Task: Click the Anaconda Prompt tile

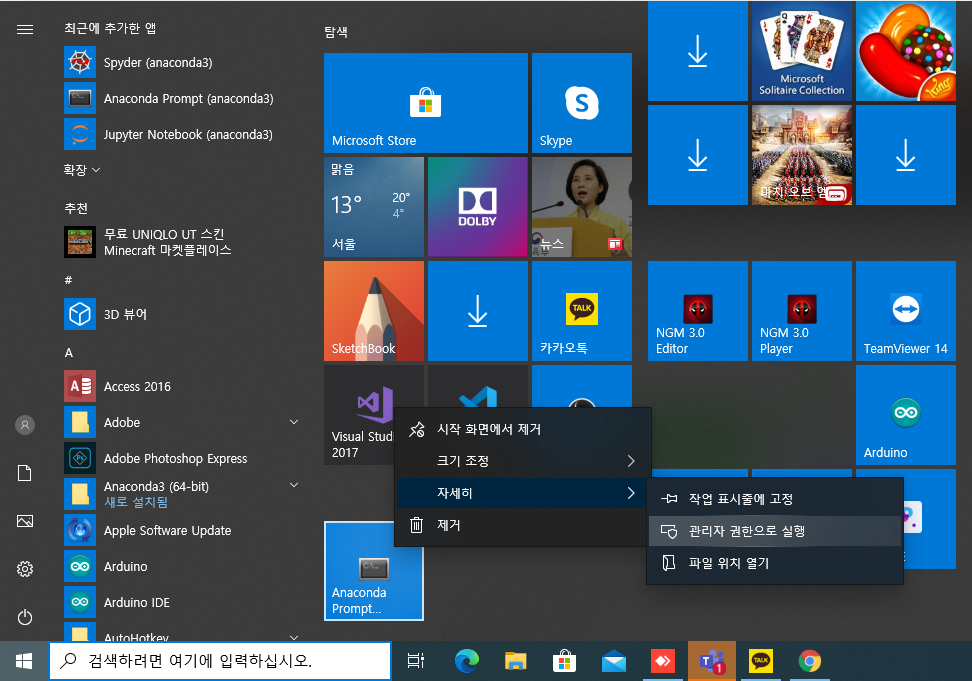Action: coord(374,571)
